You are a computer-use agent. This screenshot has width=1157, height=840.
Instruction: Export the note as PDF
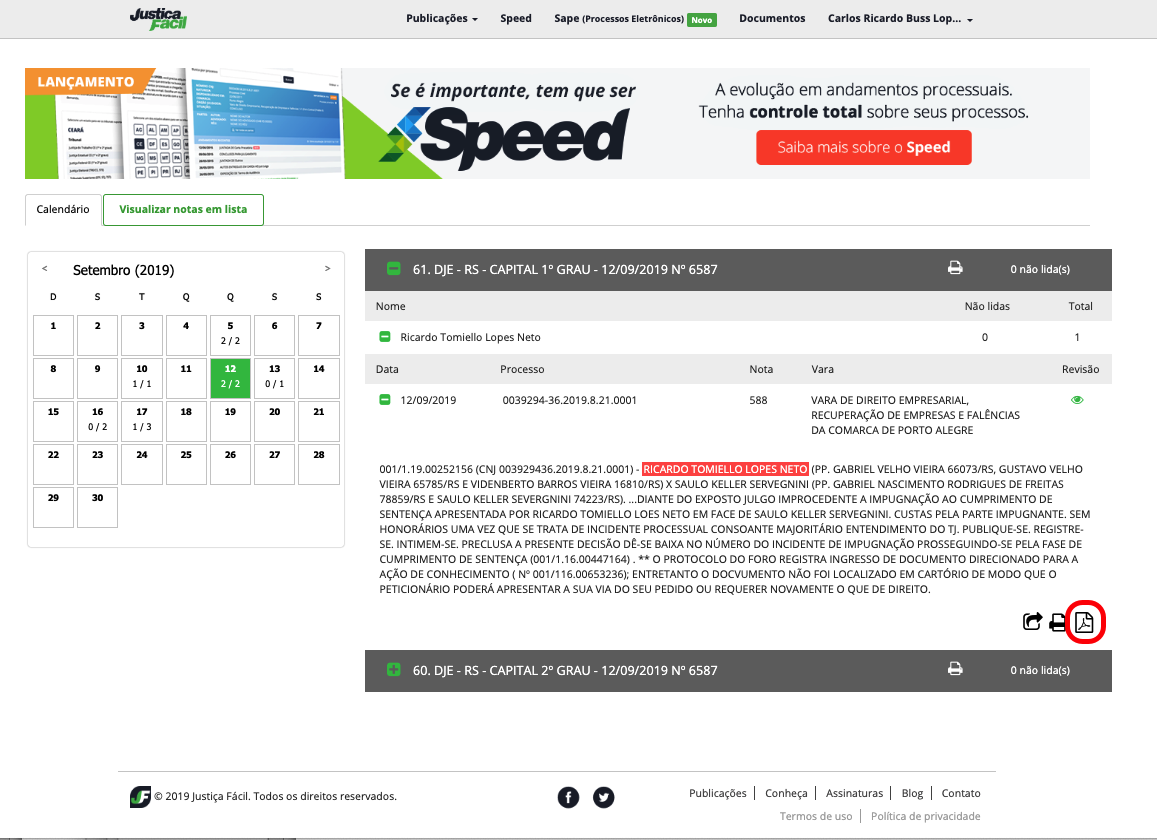tap(1084, 622)
